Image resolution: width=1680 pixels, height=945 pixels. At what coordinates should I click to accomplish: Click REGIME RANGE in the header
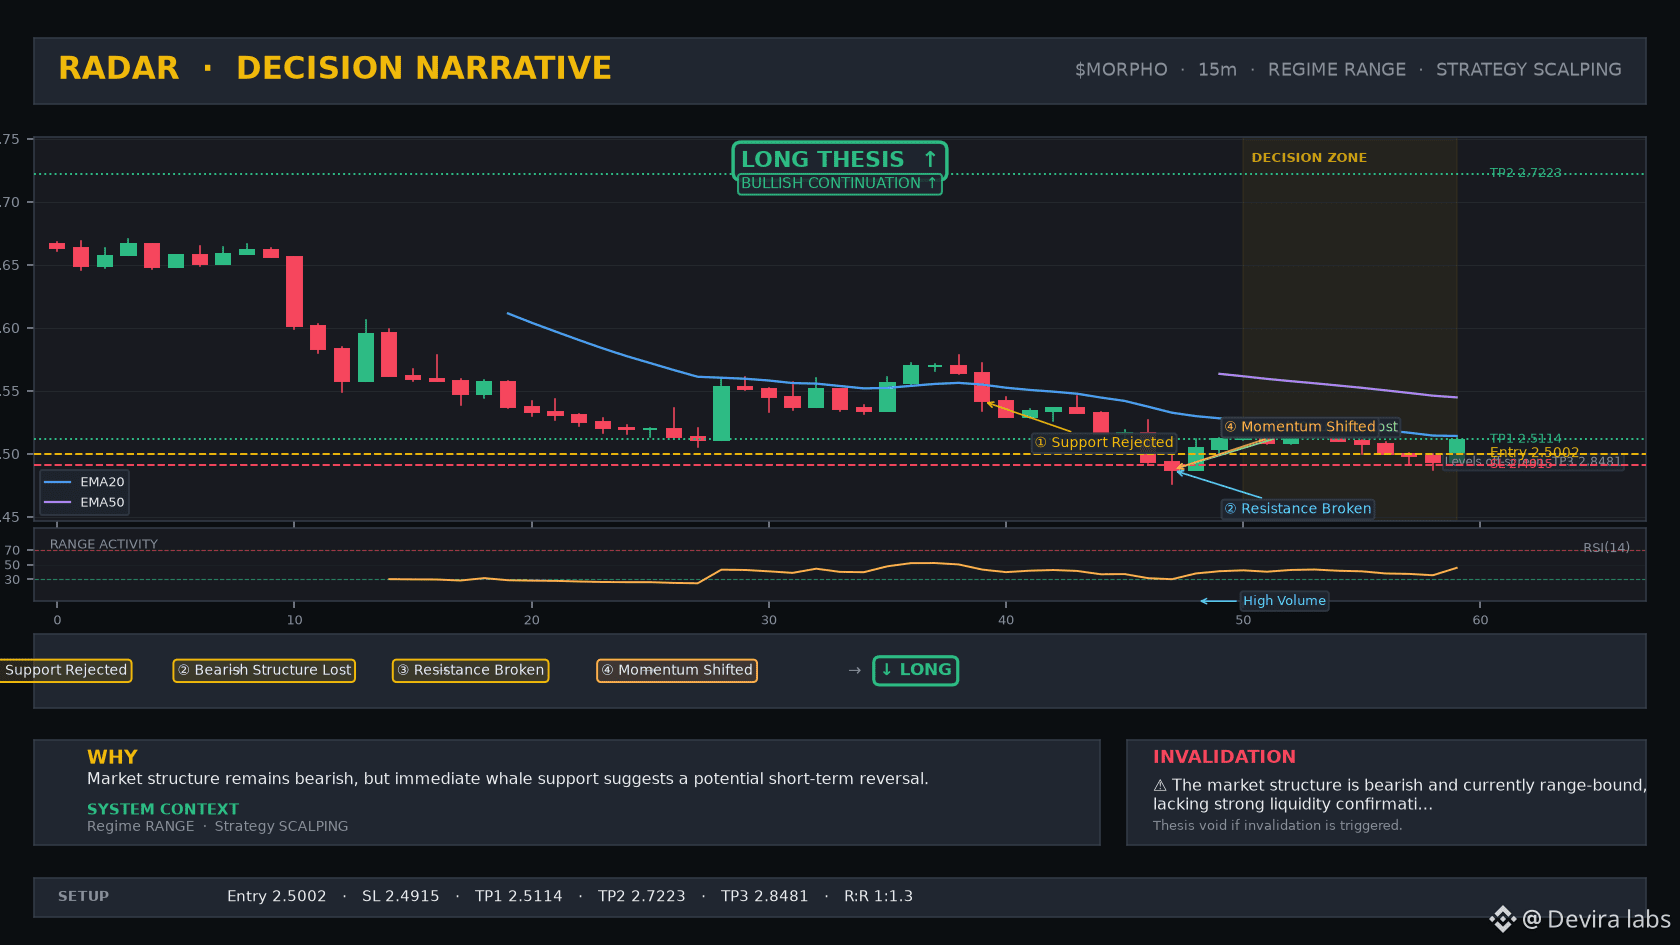[x=1337, y=70]
